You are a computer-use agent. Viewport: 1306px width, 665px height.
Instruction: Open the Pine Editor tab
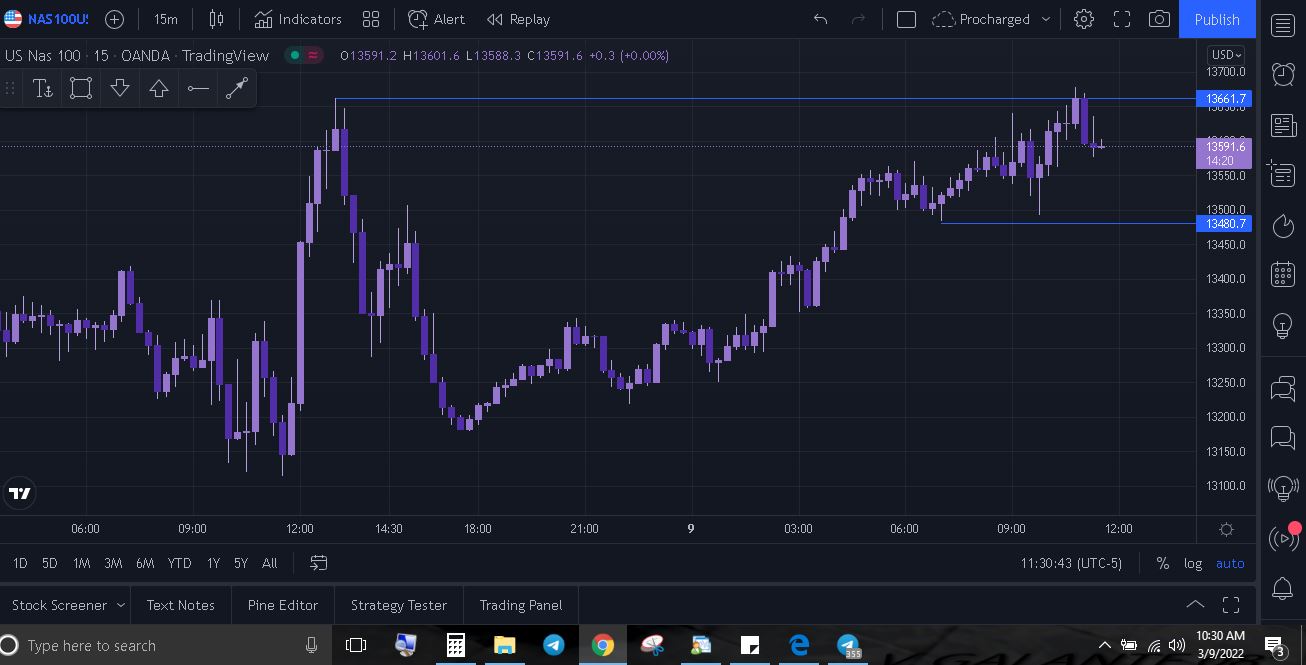point(283,605)
